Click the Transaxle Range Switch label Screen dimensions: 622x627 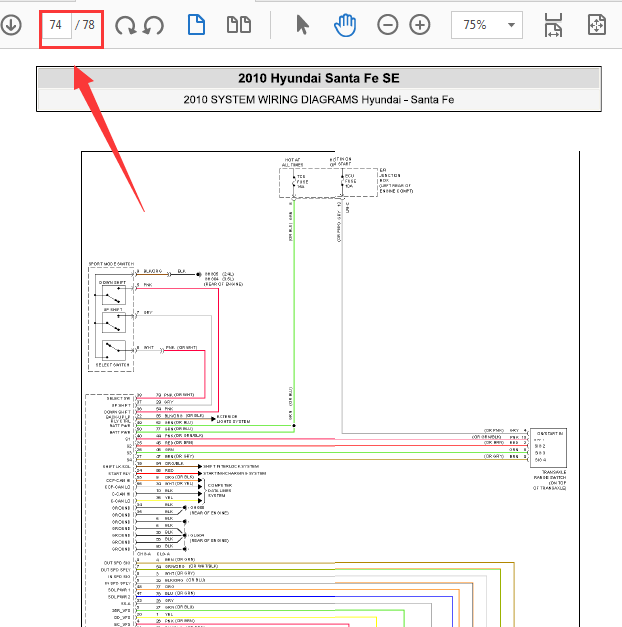coord(550,480)
